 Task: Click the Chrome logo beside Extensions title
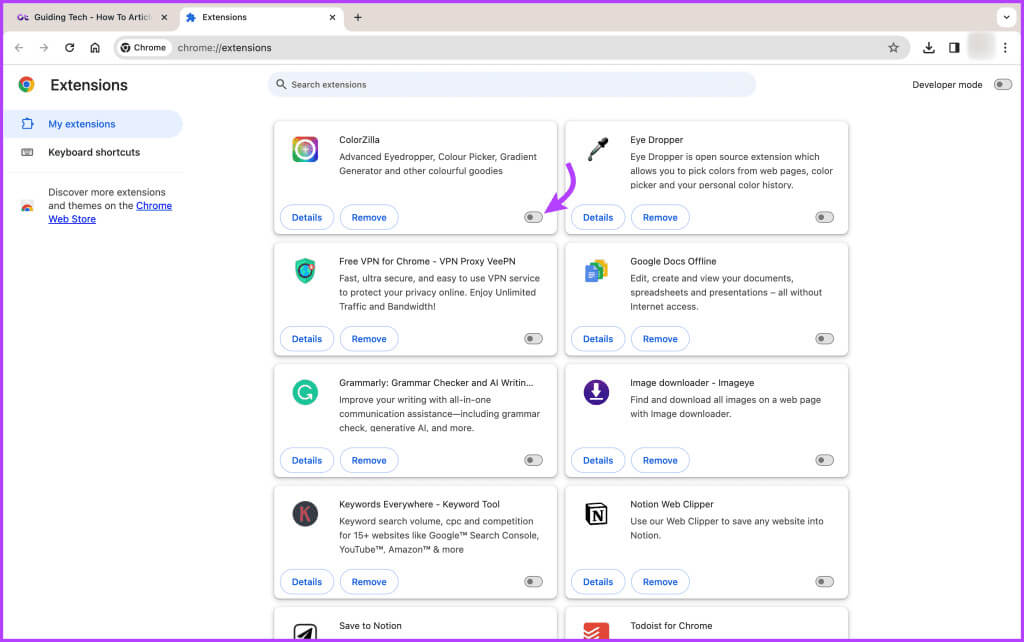coord(26,84)
